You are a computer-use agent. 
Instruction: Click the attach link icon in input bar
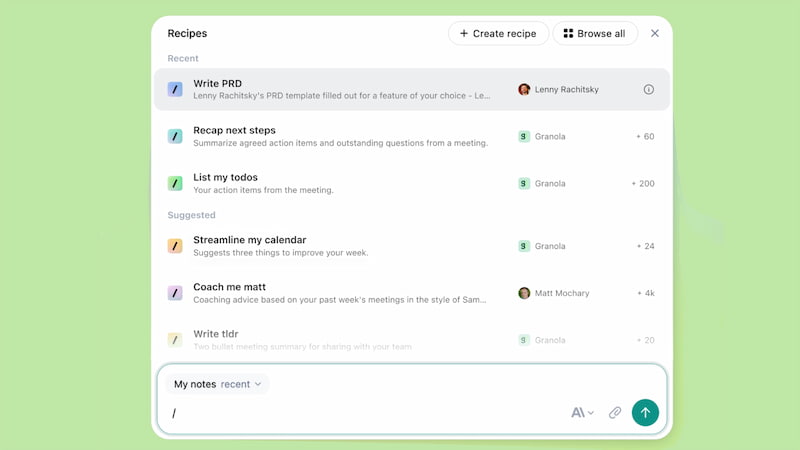615,412
